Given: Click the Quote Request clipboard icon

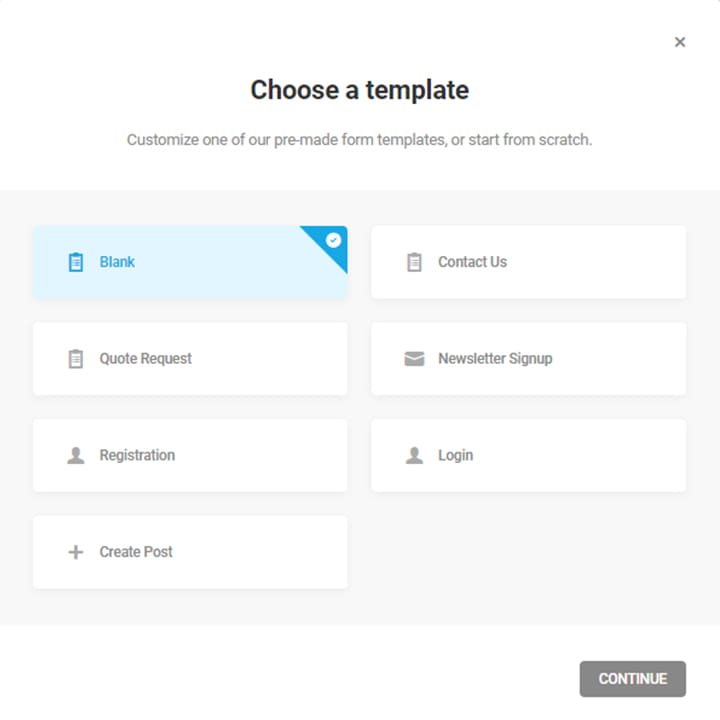Looking at the screenshot, I should (76, 359).
